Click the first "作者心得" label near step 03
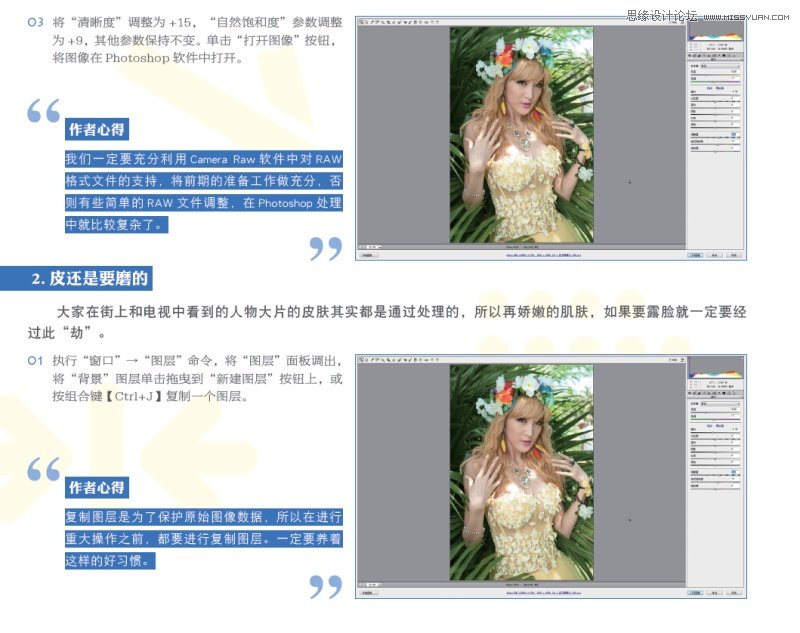Screen dimensions: 800x633 click(x=96, y=129)
